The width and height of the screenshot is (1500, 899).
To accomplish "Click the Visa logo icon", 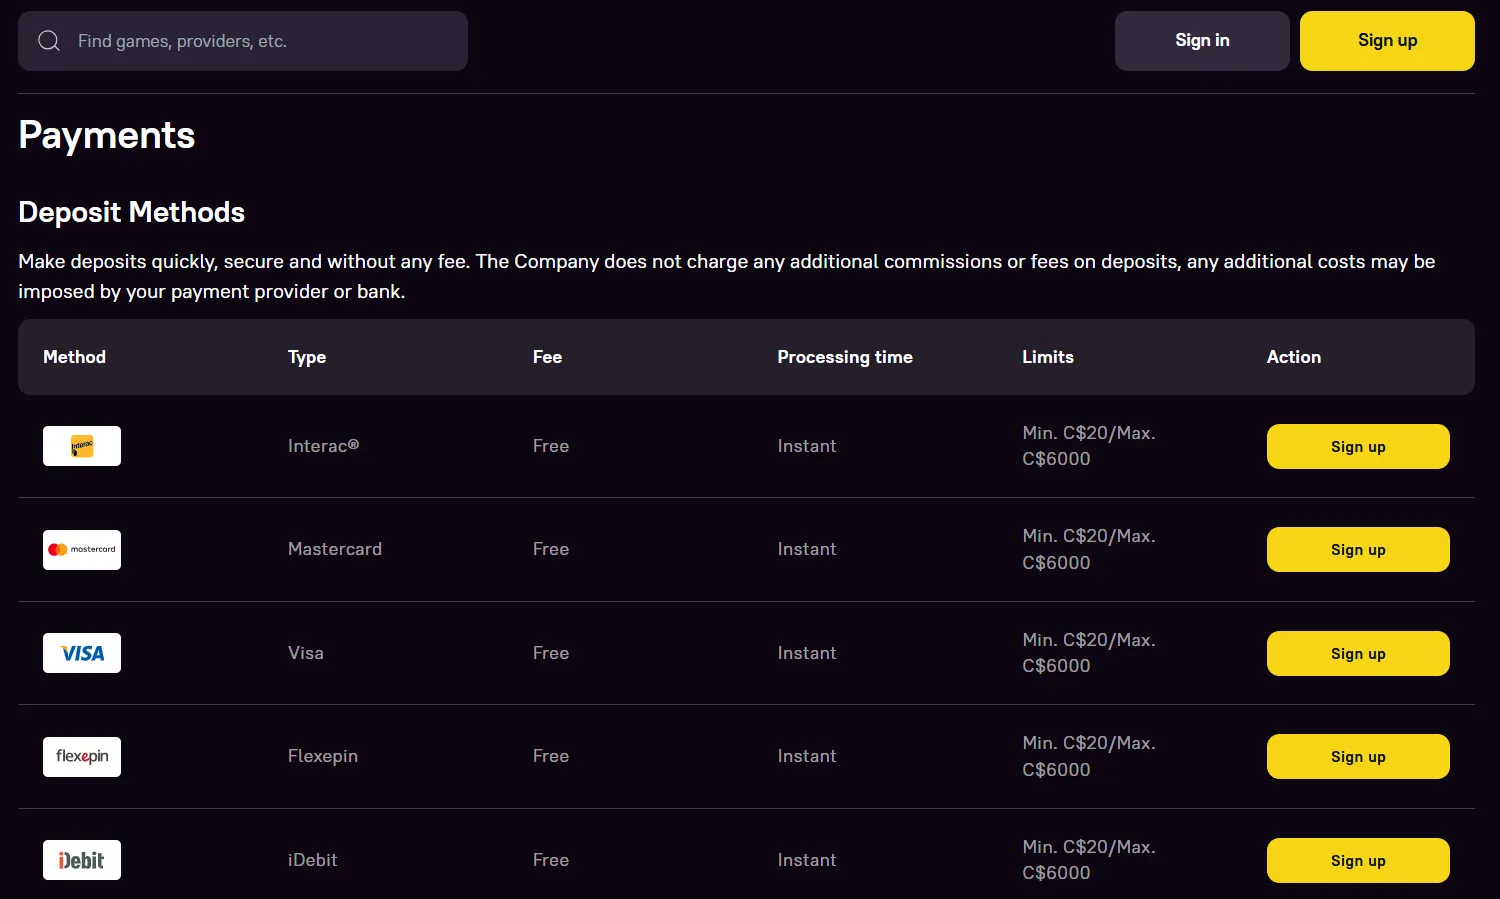I will (82, 653).
